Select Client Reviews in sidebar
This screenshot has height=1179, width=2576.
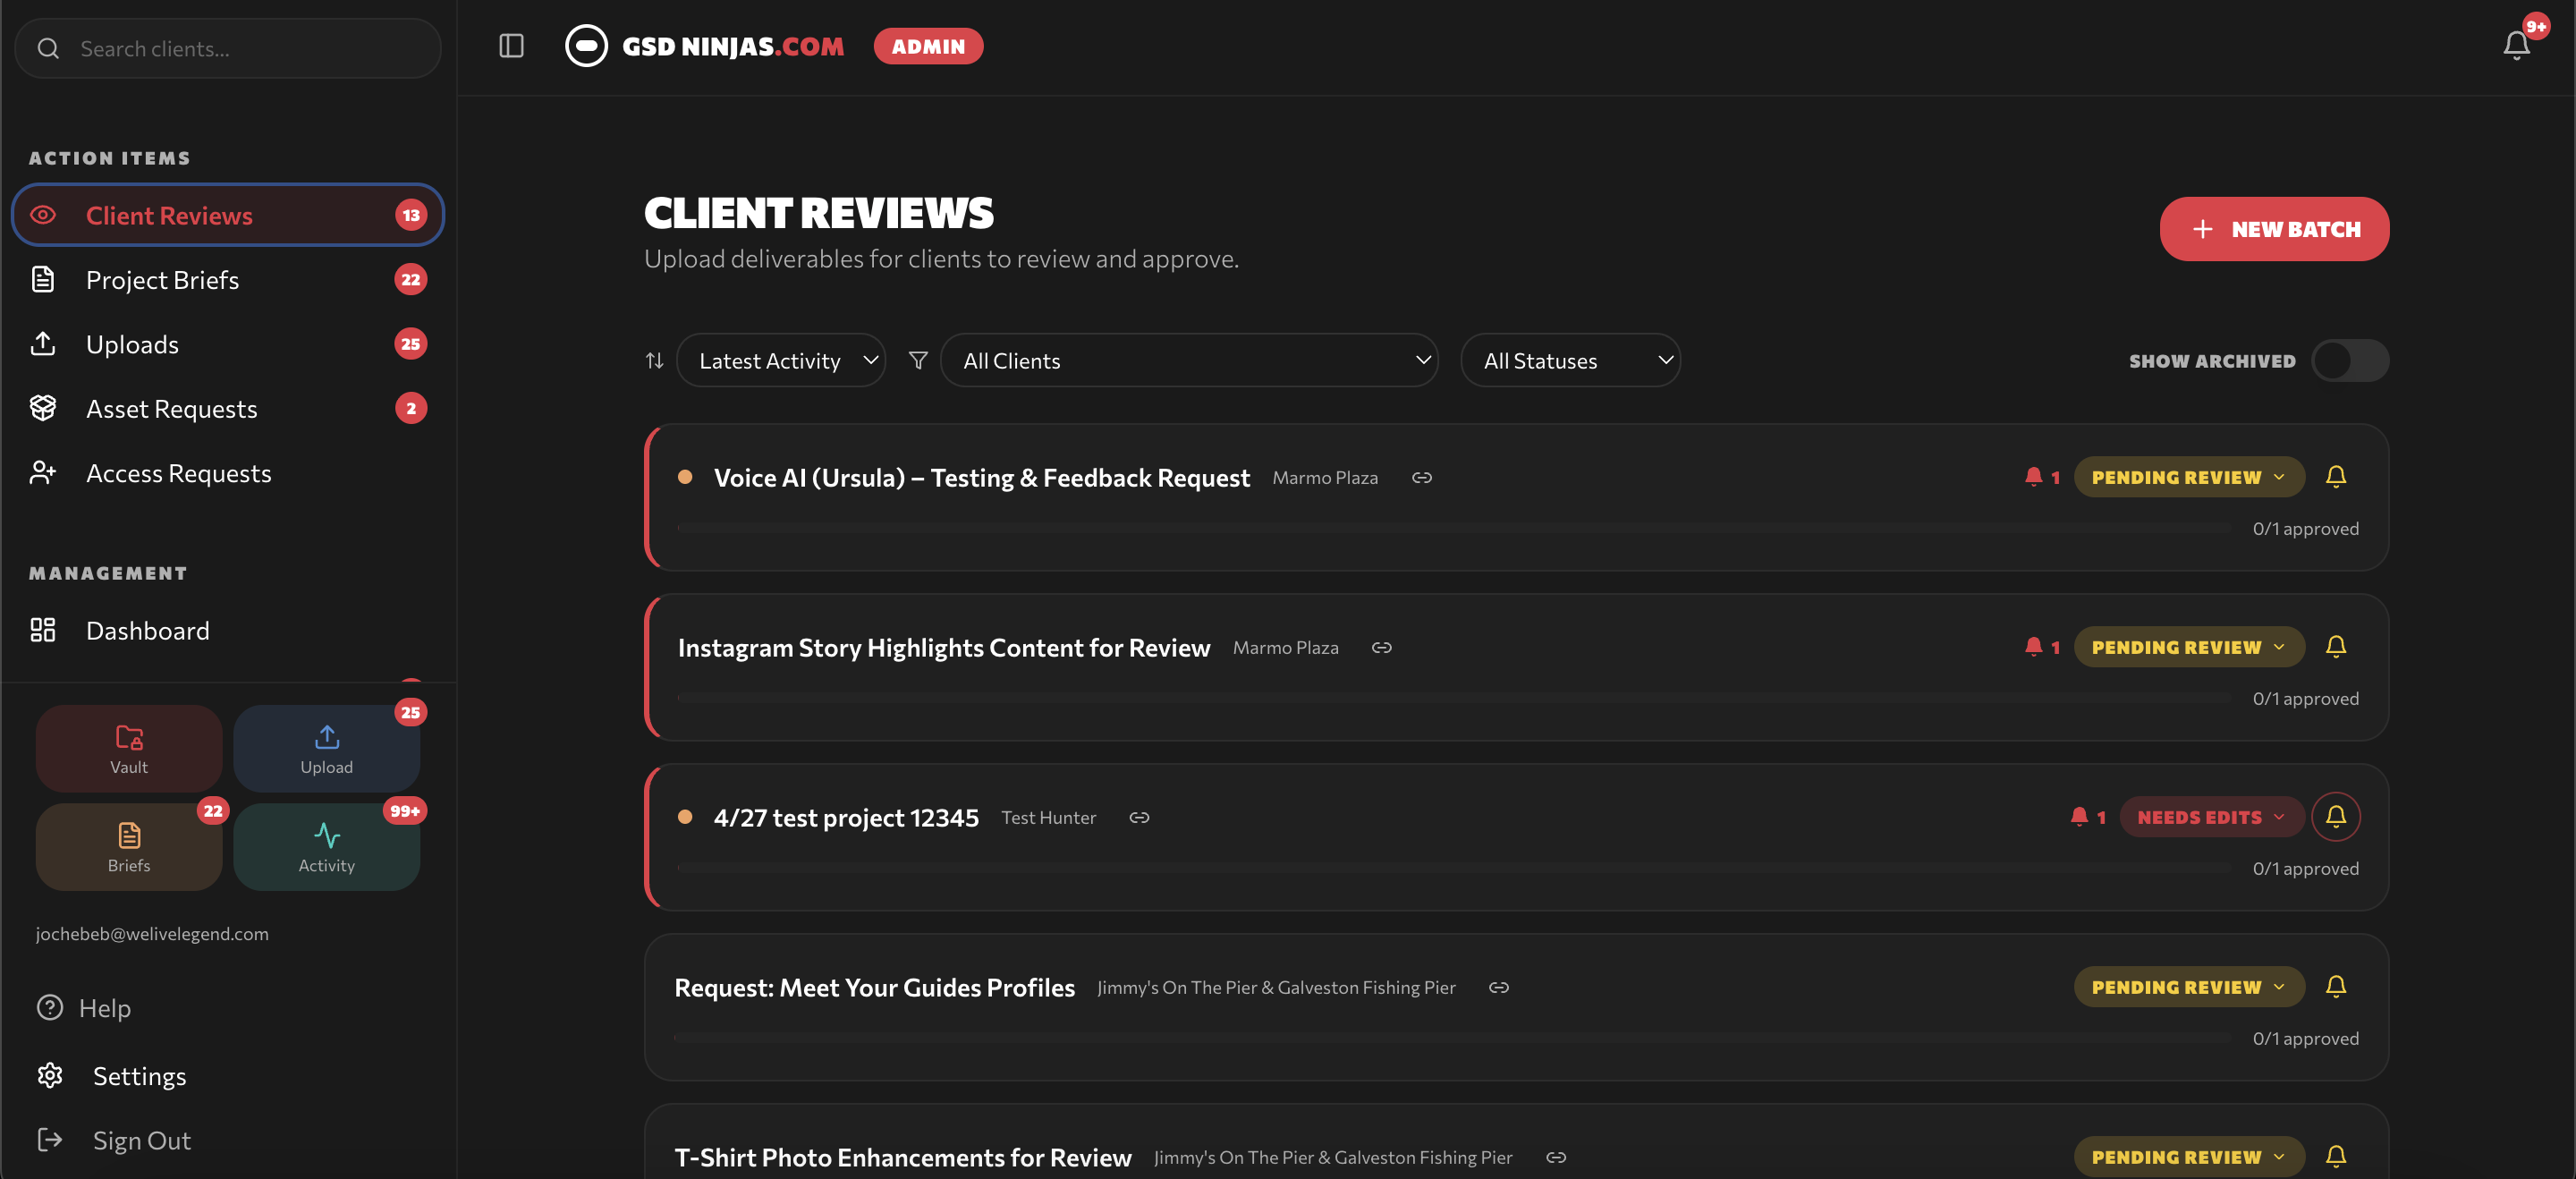228,215
